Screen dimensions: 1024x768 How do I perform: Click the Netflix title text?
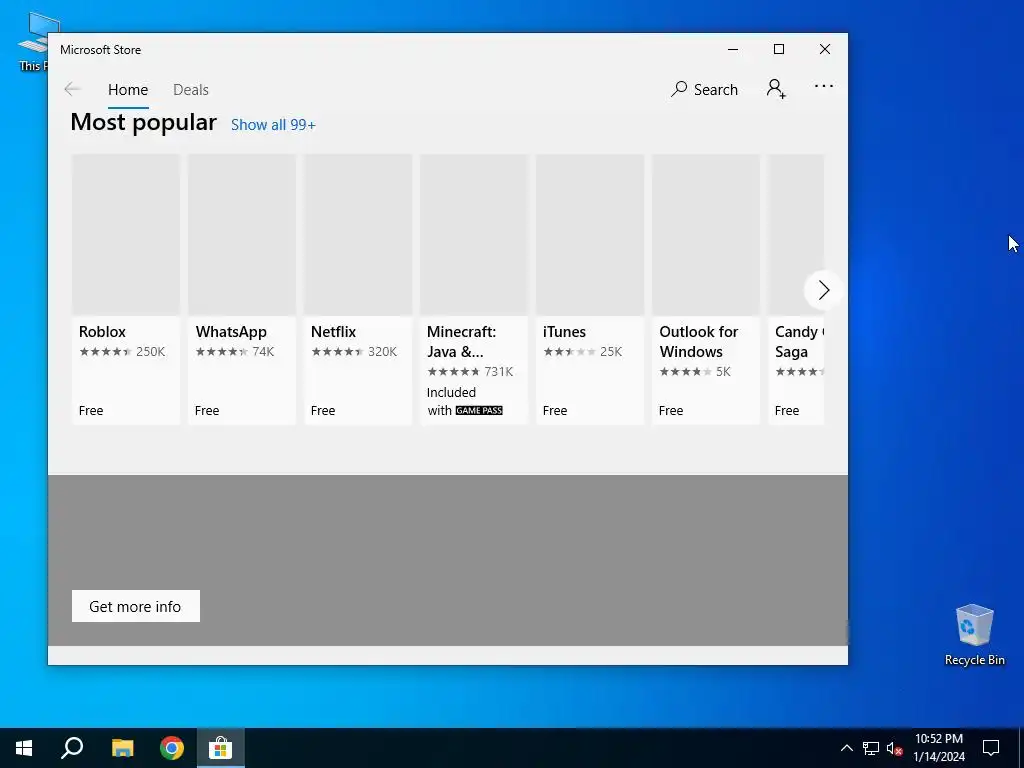(x=334, y=332)
